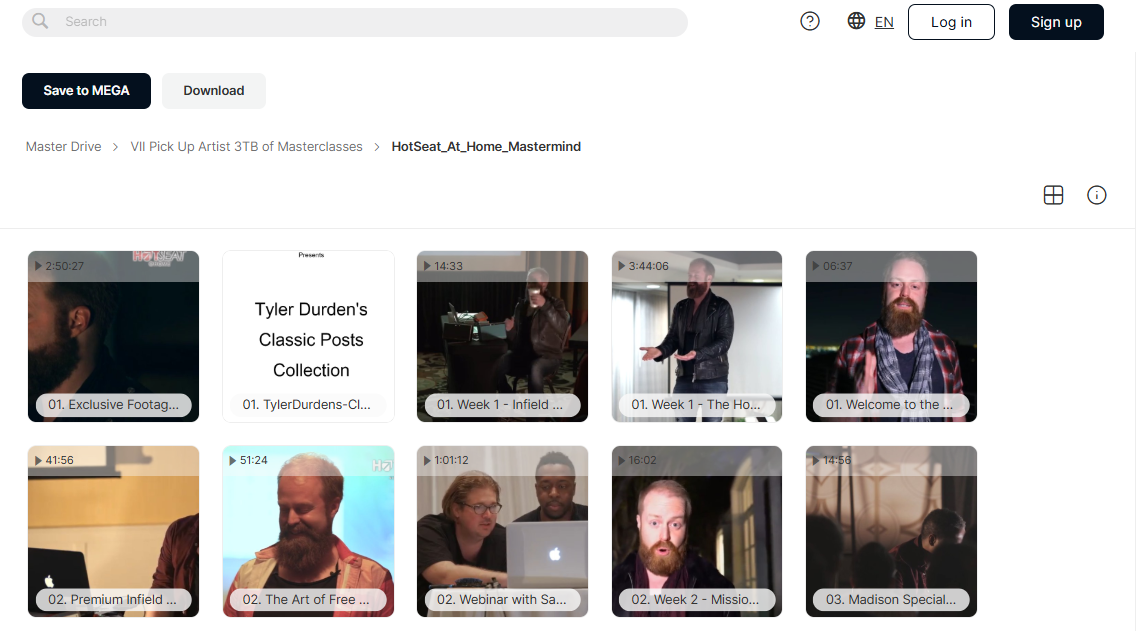Open the EN language selector
This screenshot has height=631, width=1136.
tap(884, 22)
